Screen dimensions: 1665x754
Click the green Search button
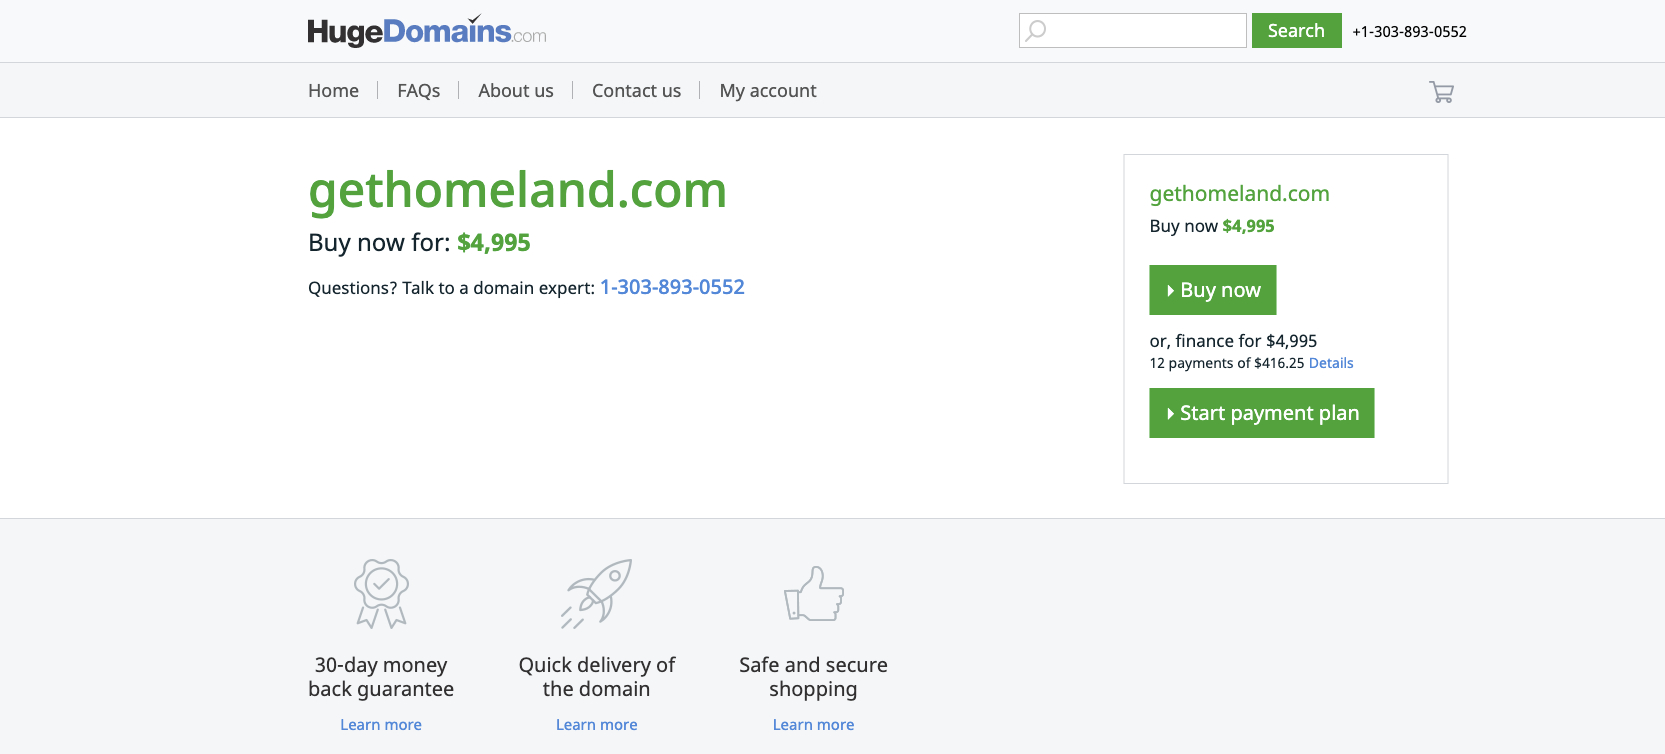pos(1296,31)
